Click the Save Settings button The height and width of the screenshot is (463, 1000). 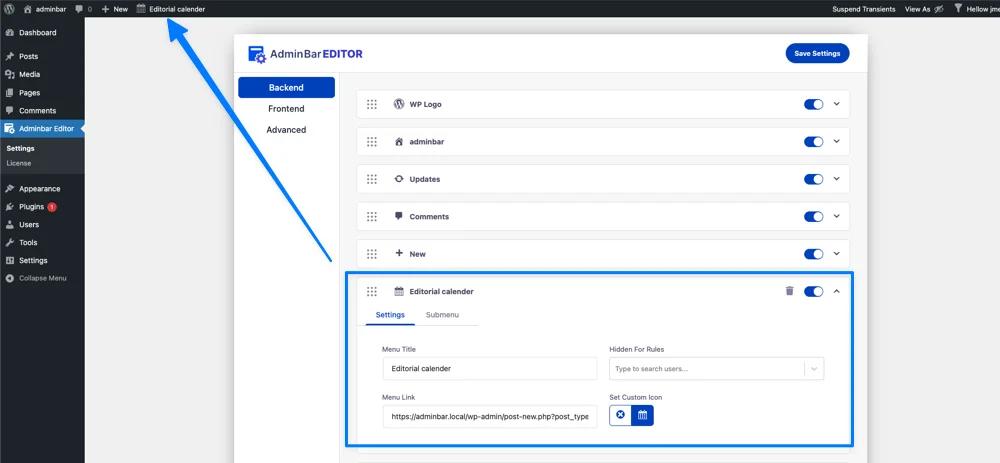[x=817, y=54]
